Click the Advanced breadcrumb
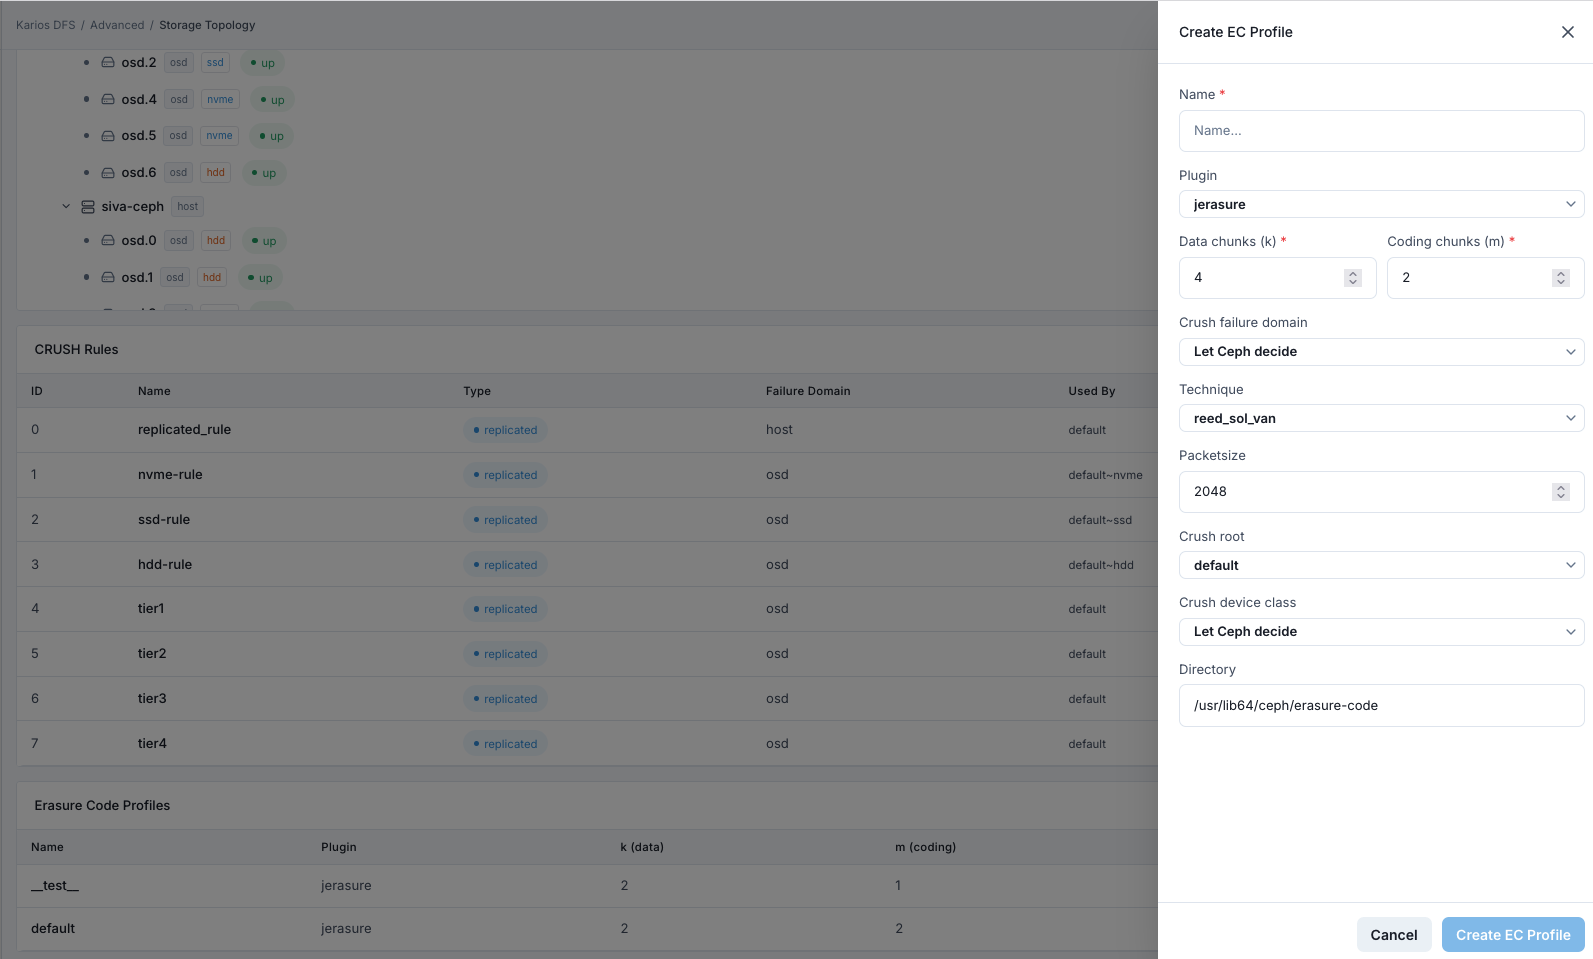 click(117, 25)
